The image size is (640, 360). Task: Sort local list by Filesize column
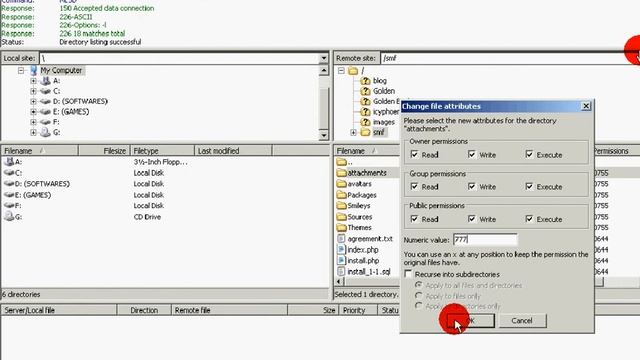pos(104,151)
